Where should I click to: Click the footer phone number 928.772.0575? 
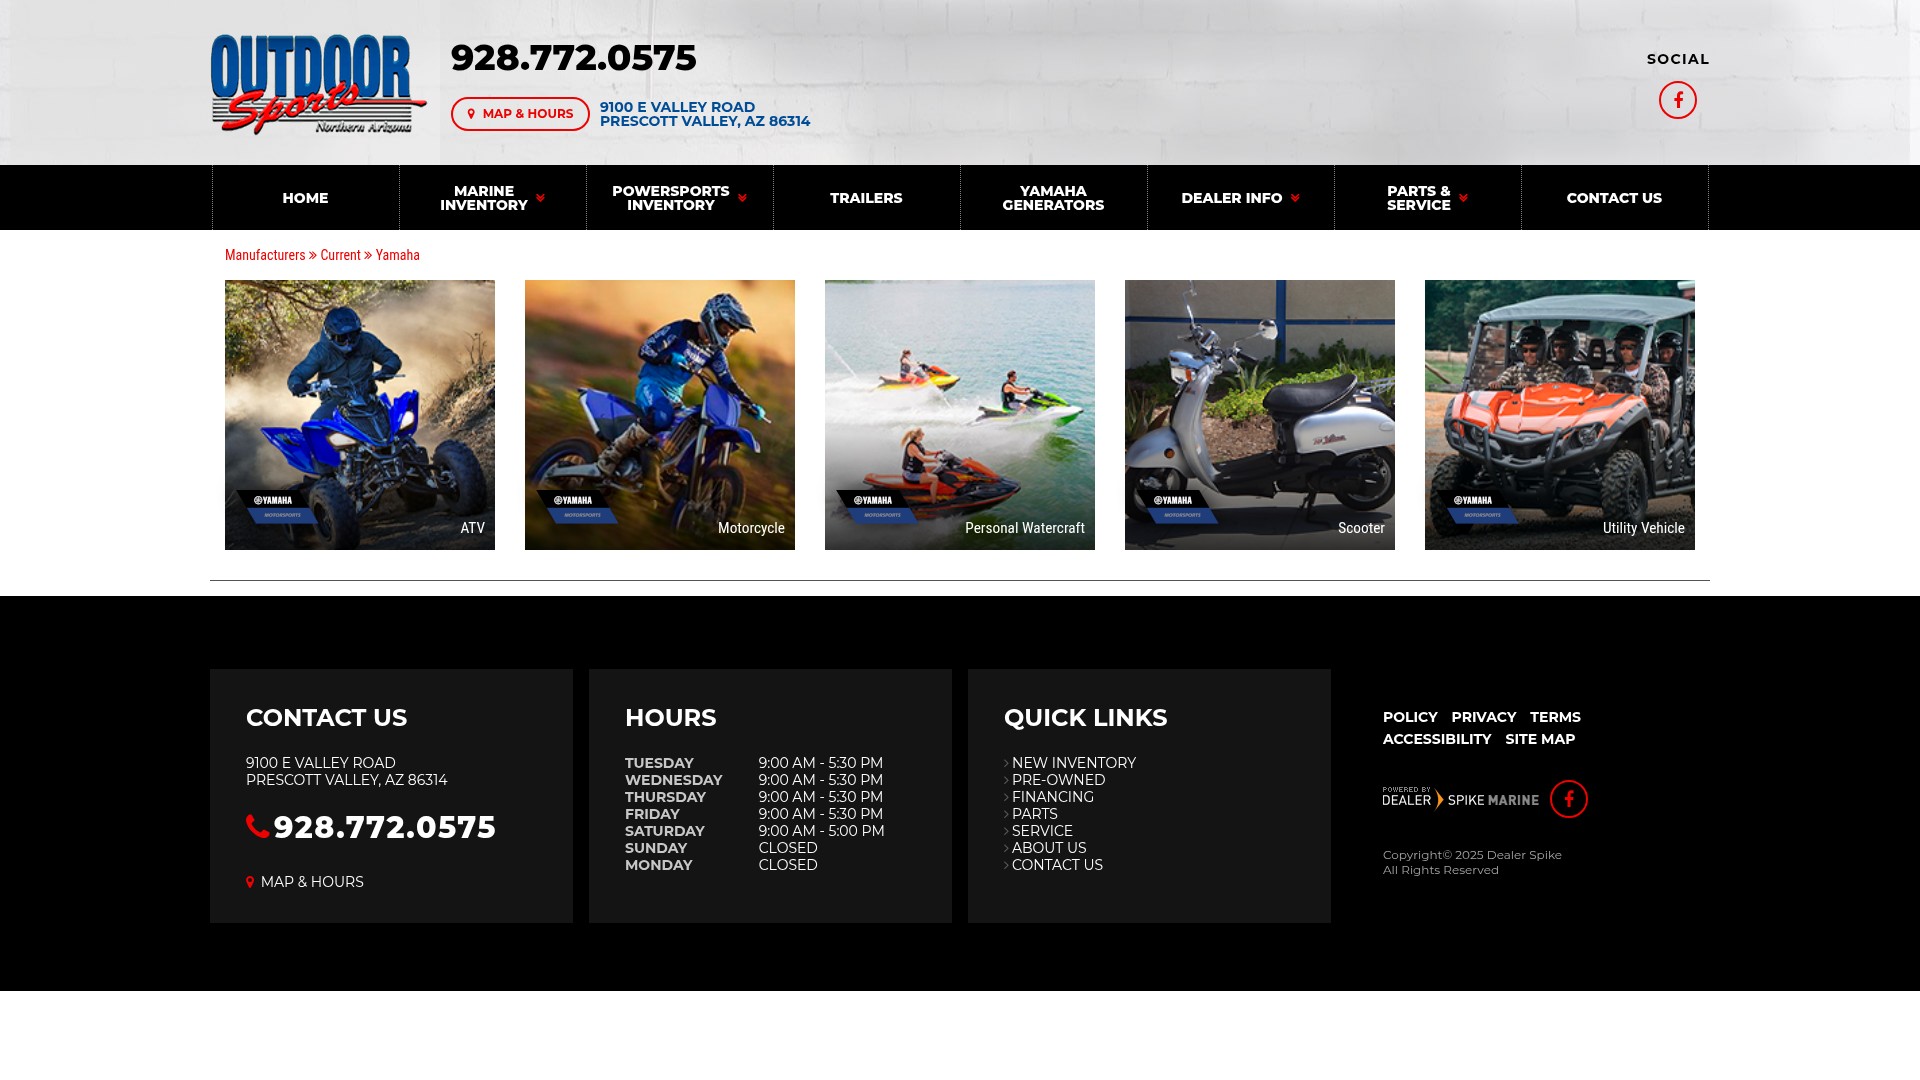(385, 827)
